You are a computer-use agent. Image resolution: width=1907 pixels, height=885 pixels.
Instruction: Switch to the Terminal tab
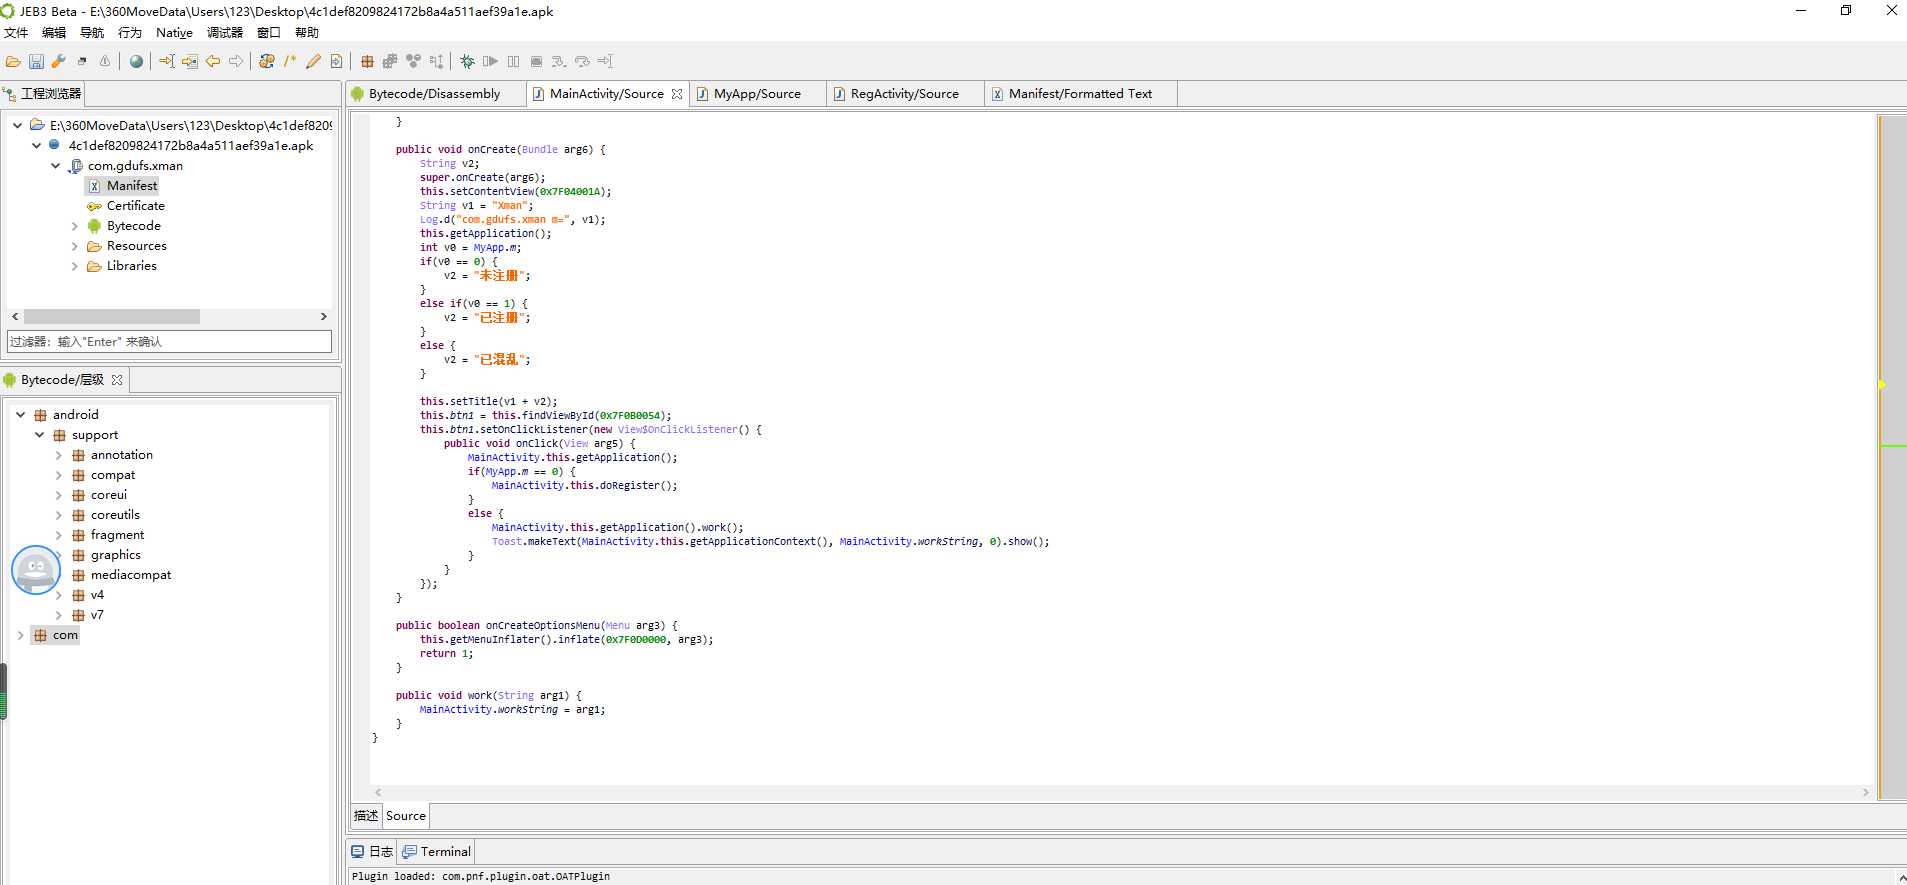(x=444, y=852)
